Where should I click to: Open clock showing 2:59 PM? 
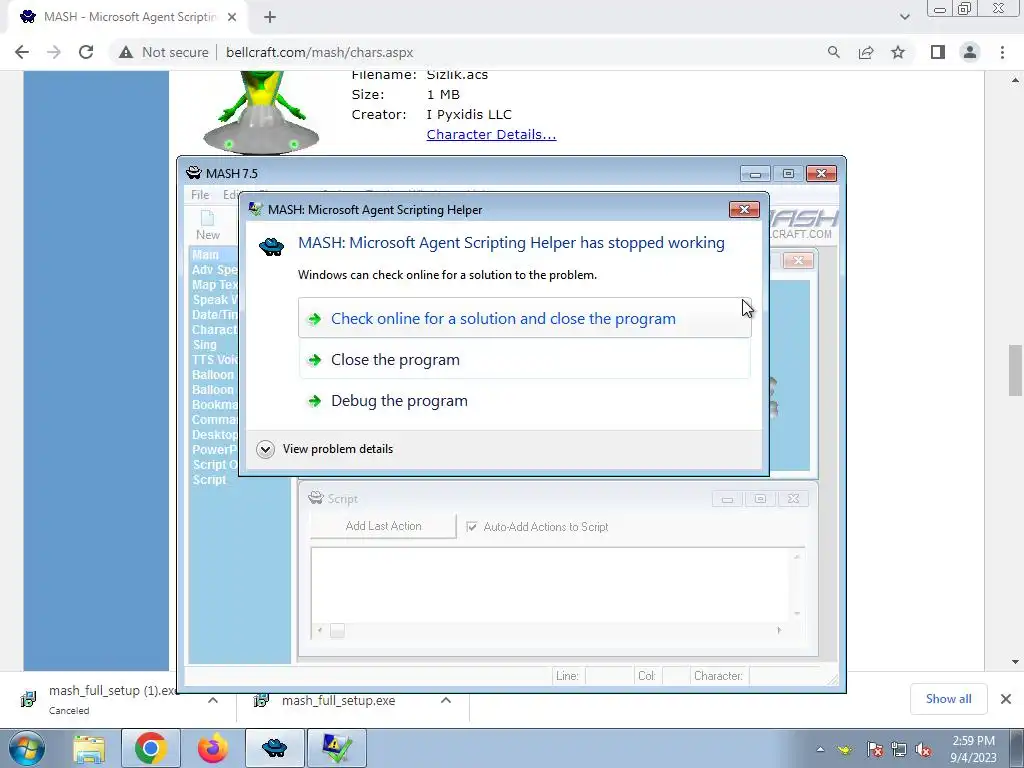tap(973, 749)
